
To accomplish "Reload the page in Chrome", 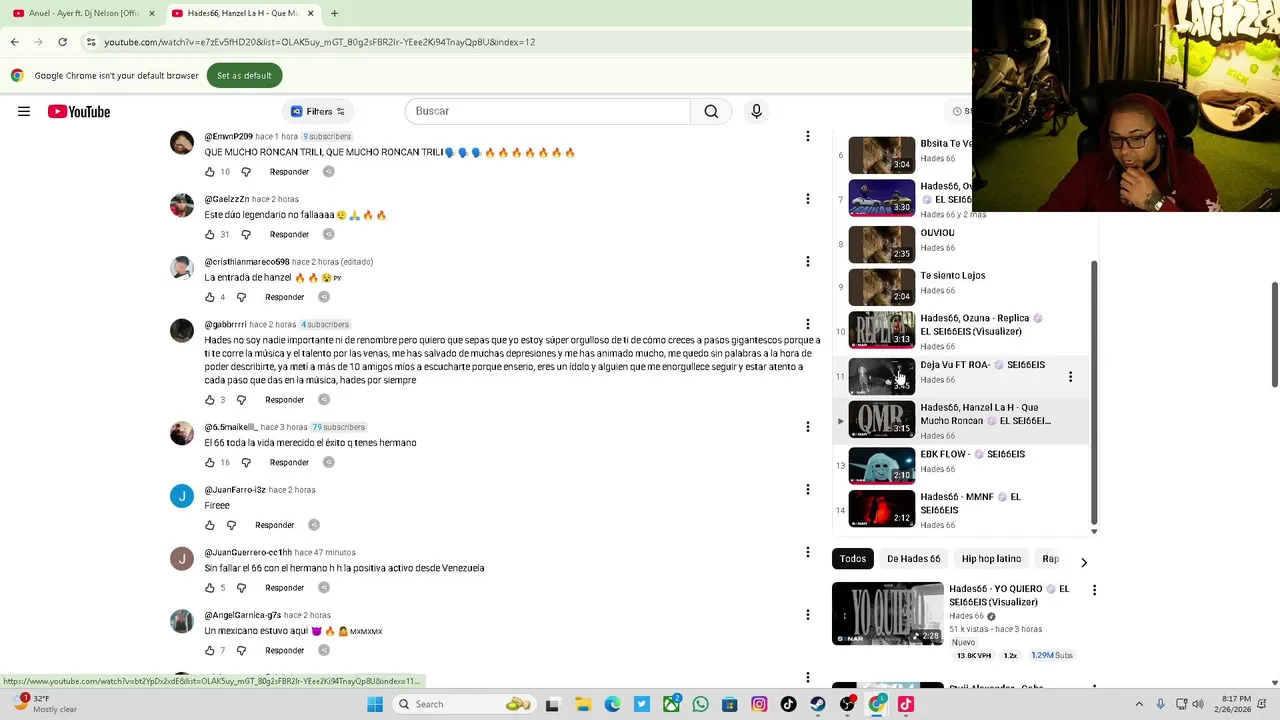I will point(62,42).
